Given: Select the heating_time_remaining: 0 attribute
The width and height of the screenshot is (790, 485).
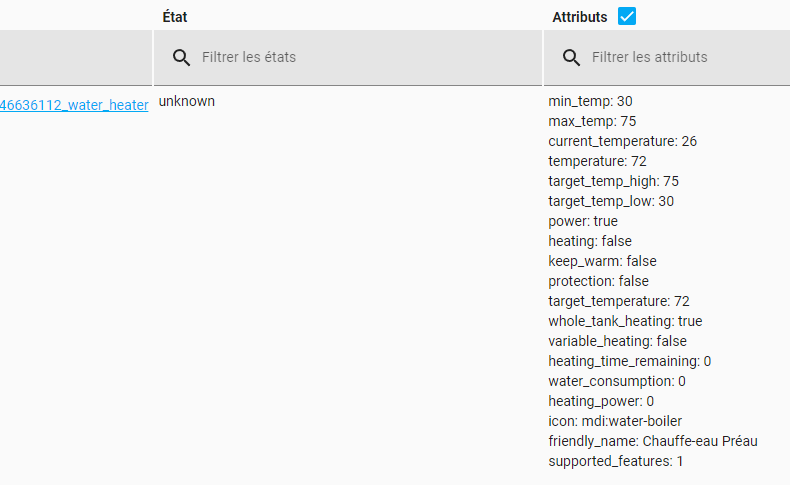Looking at the screenshot, I should [630, 361].
